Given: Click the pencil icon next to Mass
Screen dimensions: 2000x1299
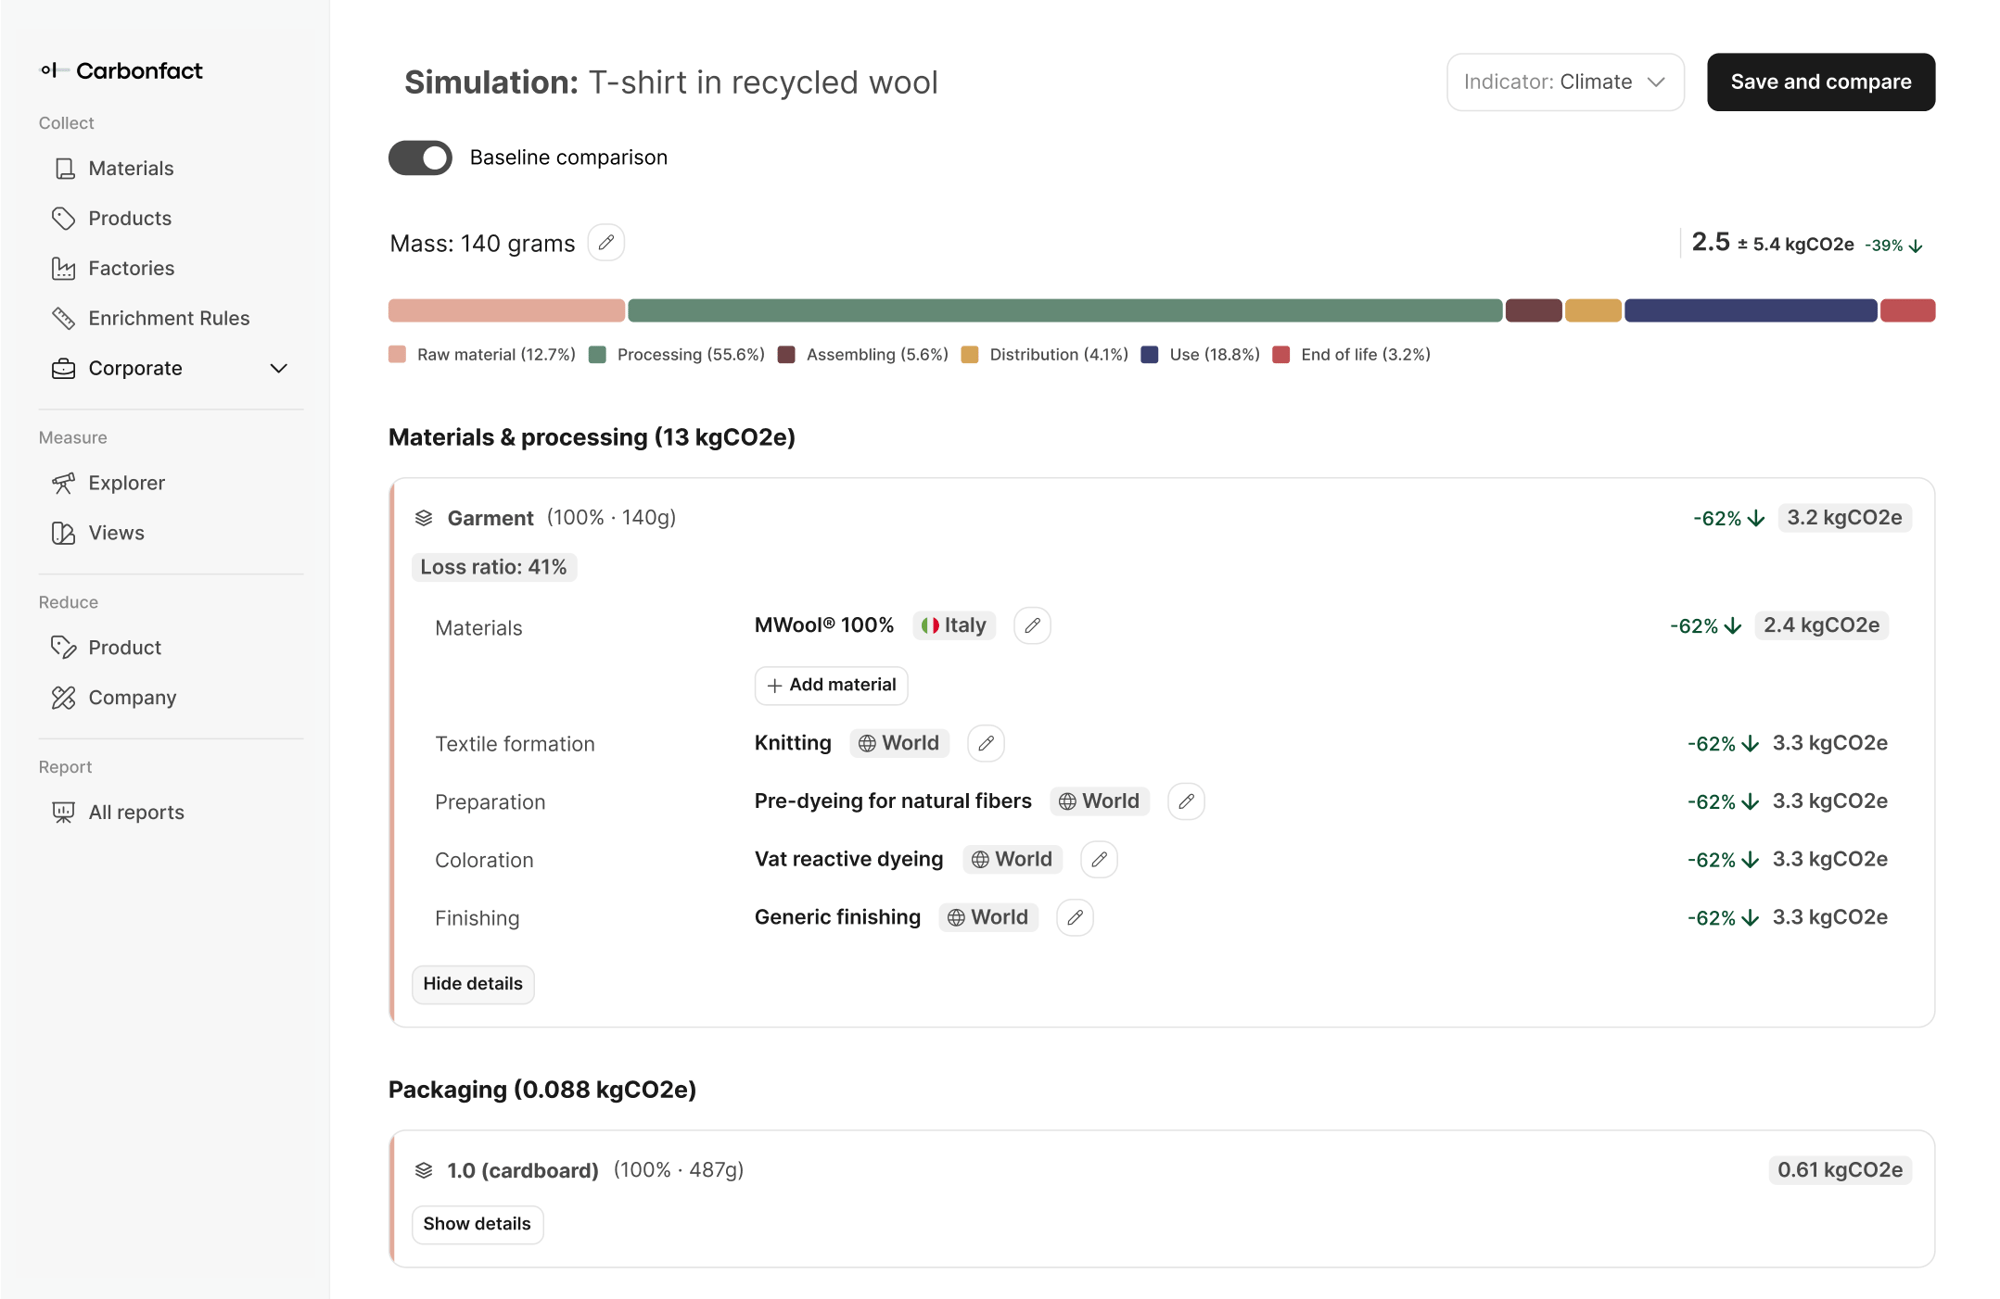Looking at the screenshot, I should tap(606, 243).
